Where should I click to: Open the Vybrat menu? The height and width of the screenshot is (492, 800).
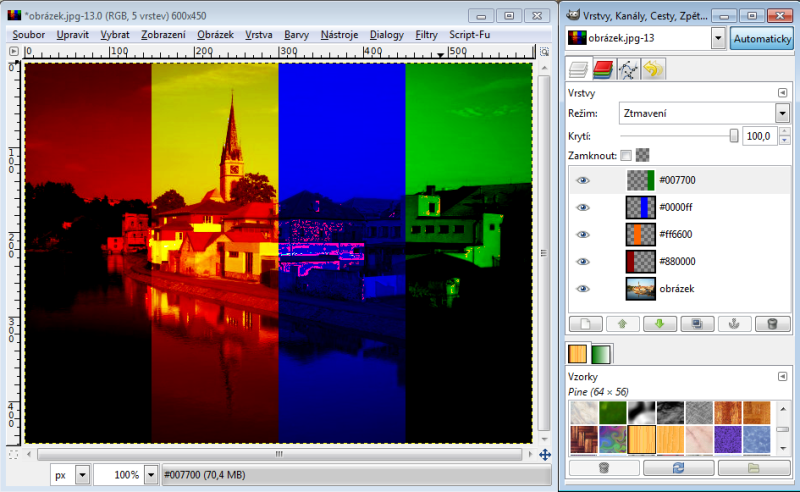coord(115,35)
